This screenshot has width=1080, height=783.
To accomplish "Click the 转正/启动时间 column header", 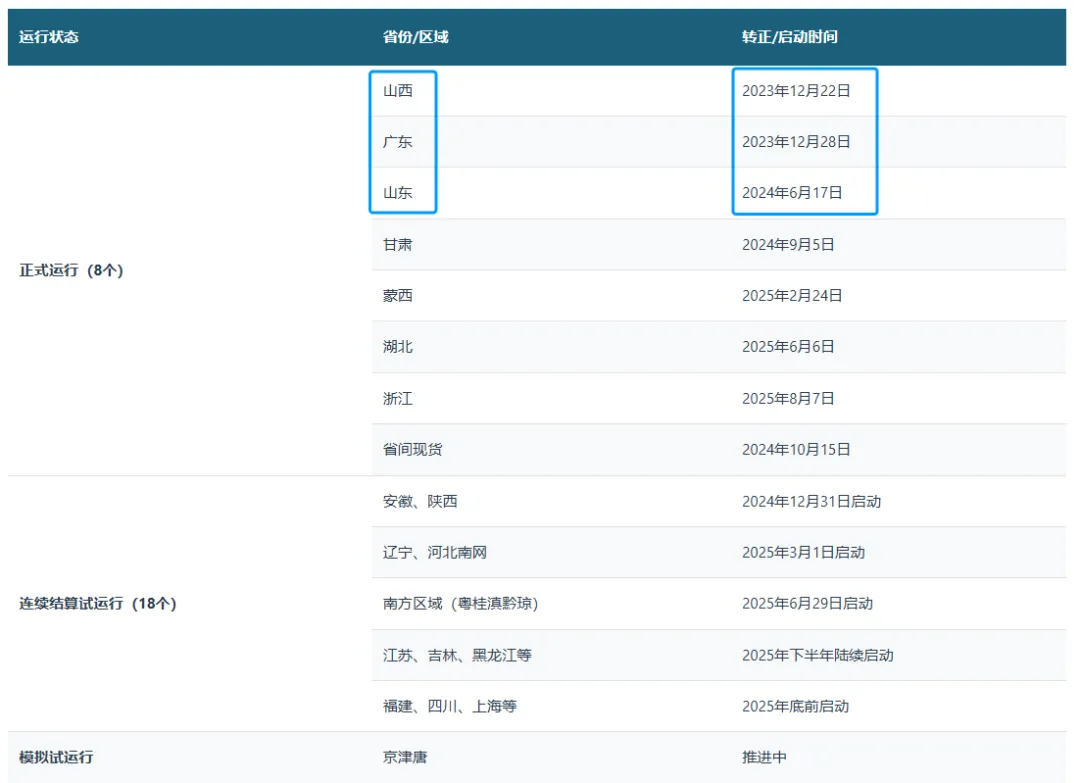I will pyautogui.click(x=785, y=37).
